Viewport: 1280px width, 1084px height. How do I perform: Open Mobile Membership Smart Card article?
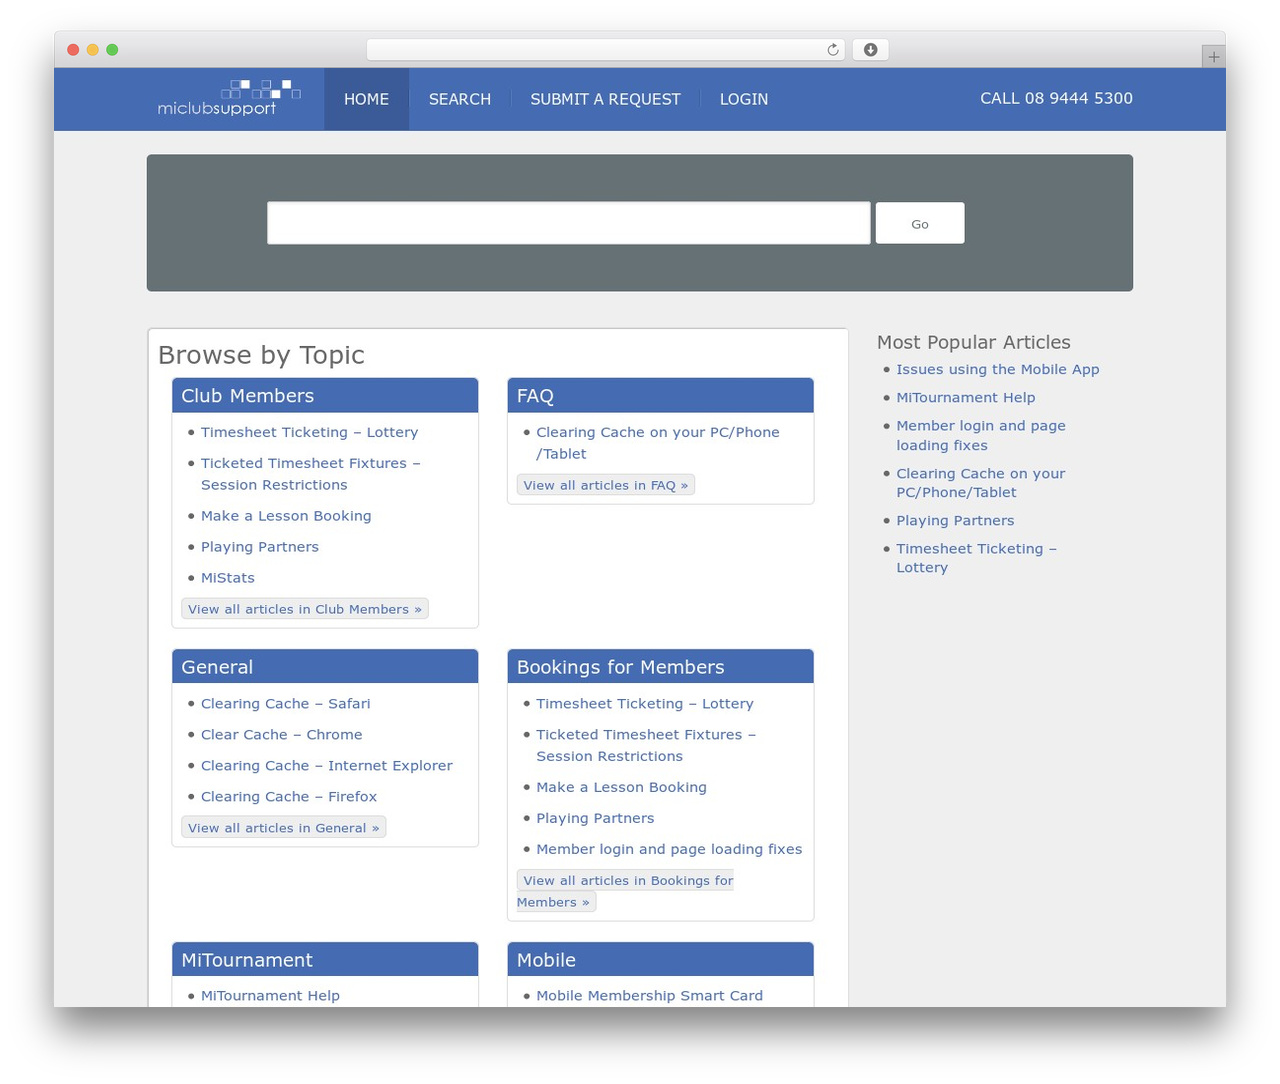[x=649, y=996]
